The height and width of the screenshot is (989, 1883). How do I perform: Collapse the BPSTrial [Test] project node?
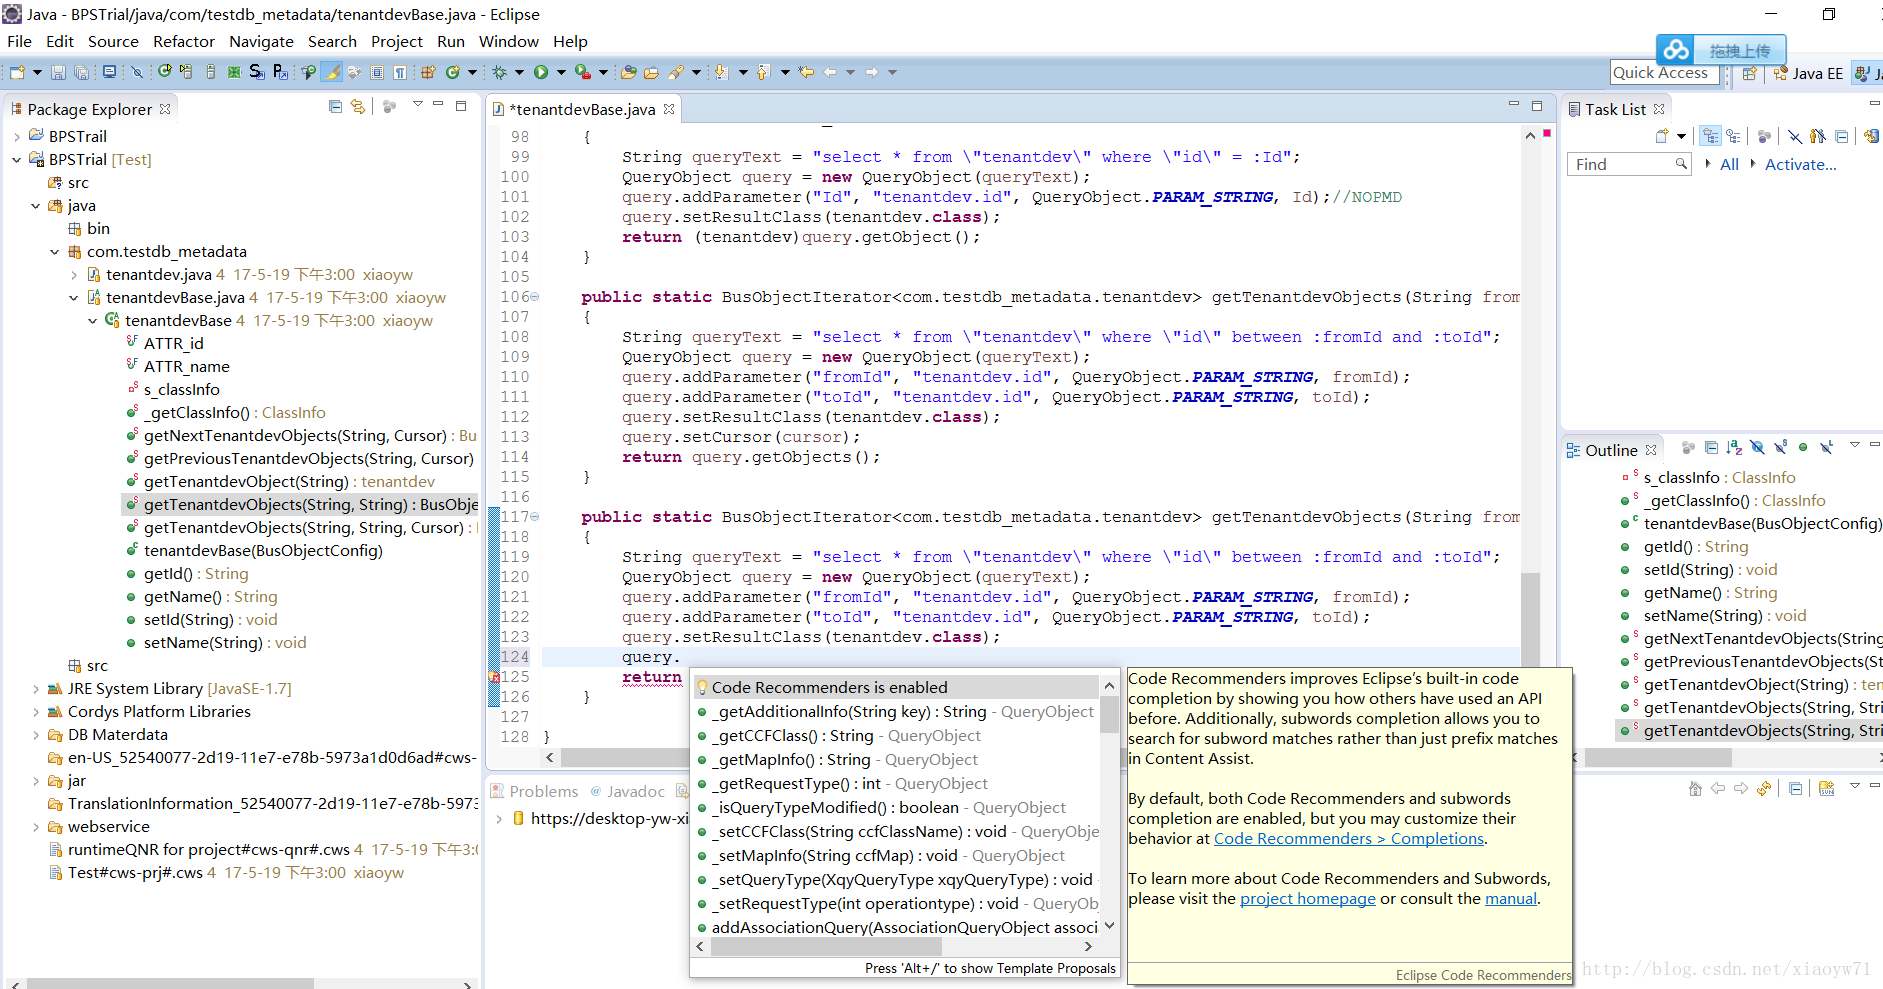click(x=17, y=160)
